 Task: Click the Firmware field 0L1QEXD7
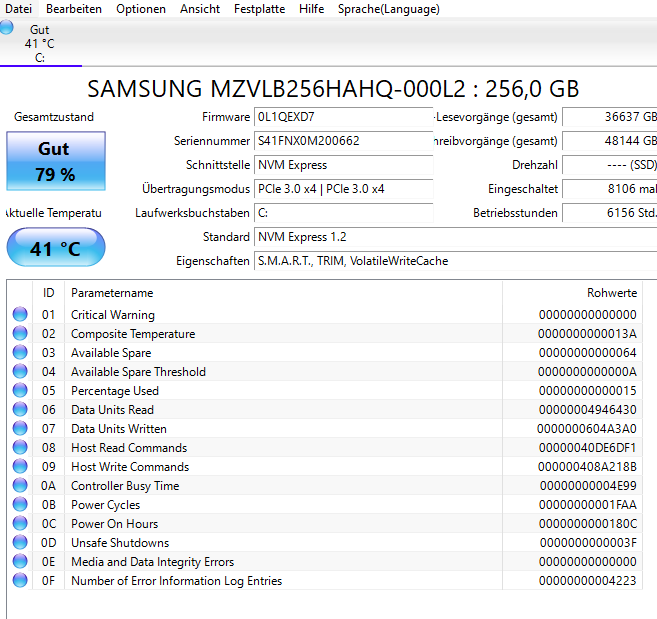point(343,117)
